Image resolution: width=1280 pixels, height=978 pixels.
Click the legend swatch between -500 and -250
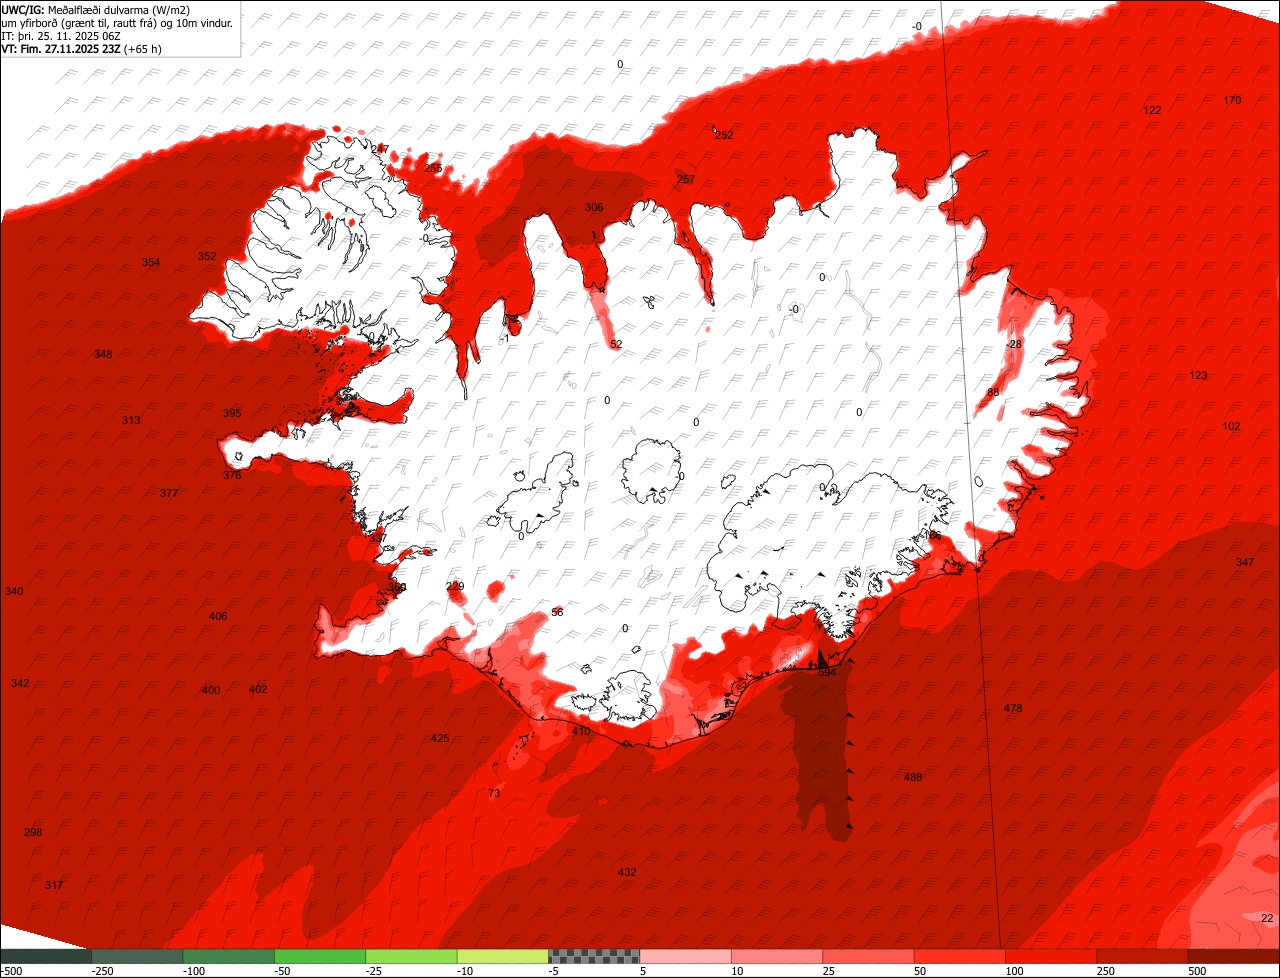click(x=46, y=956)
